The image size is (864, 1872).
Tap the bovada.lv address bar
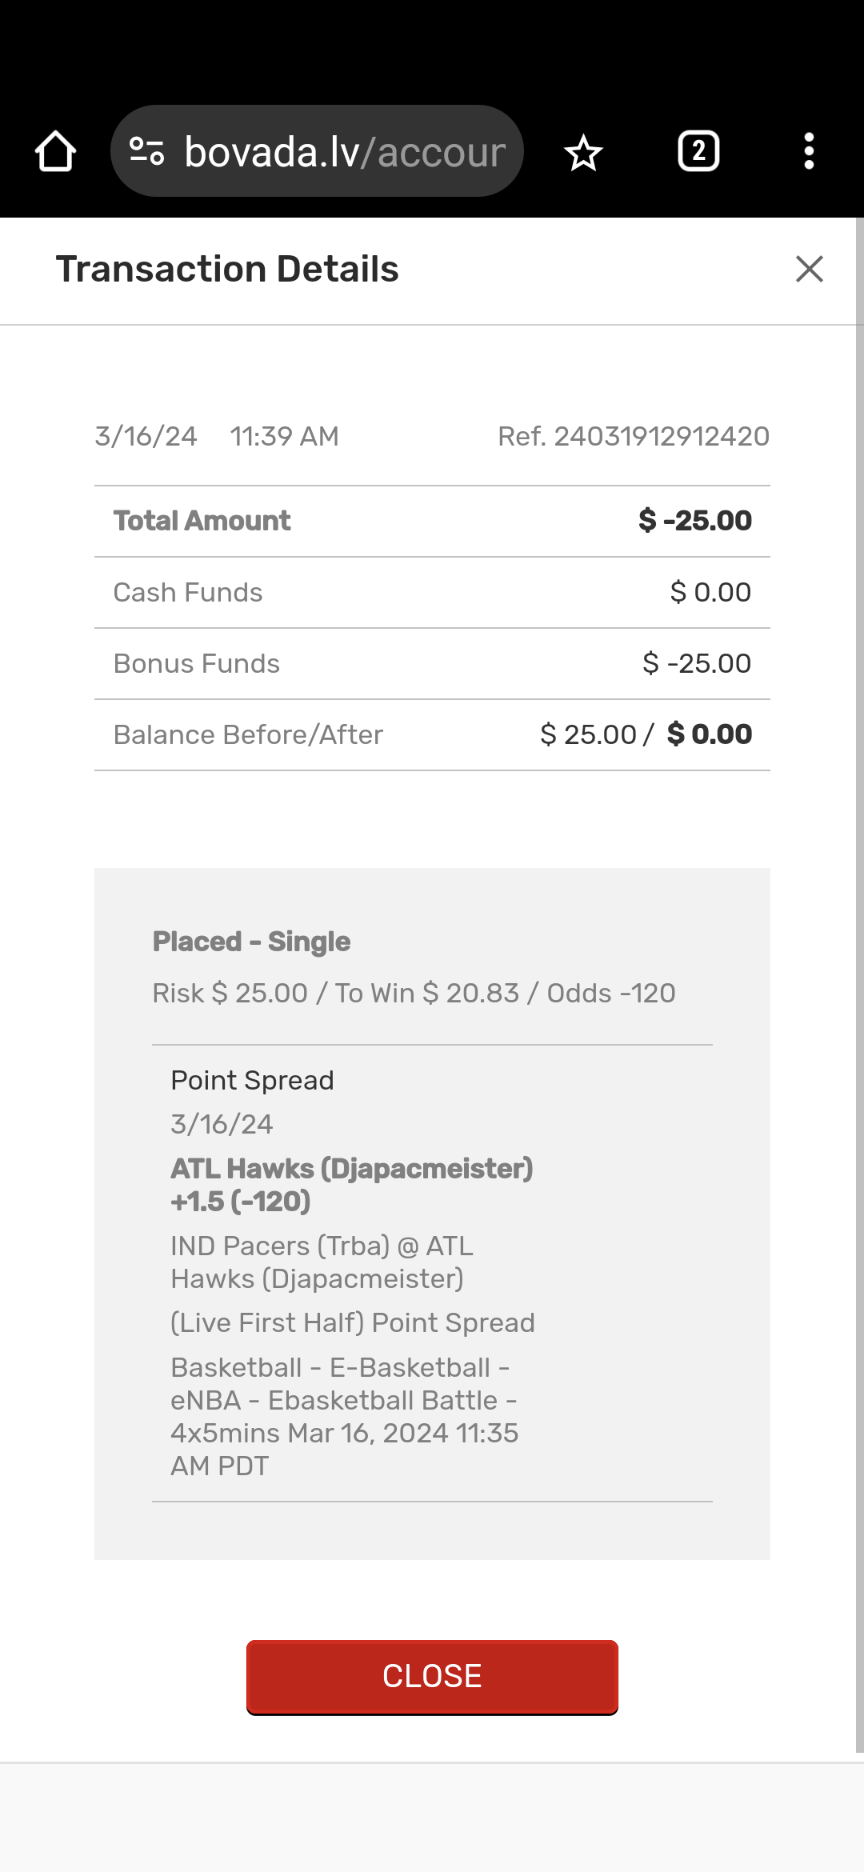point(345,152)
